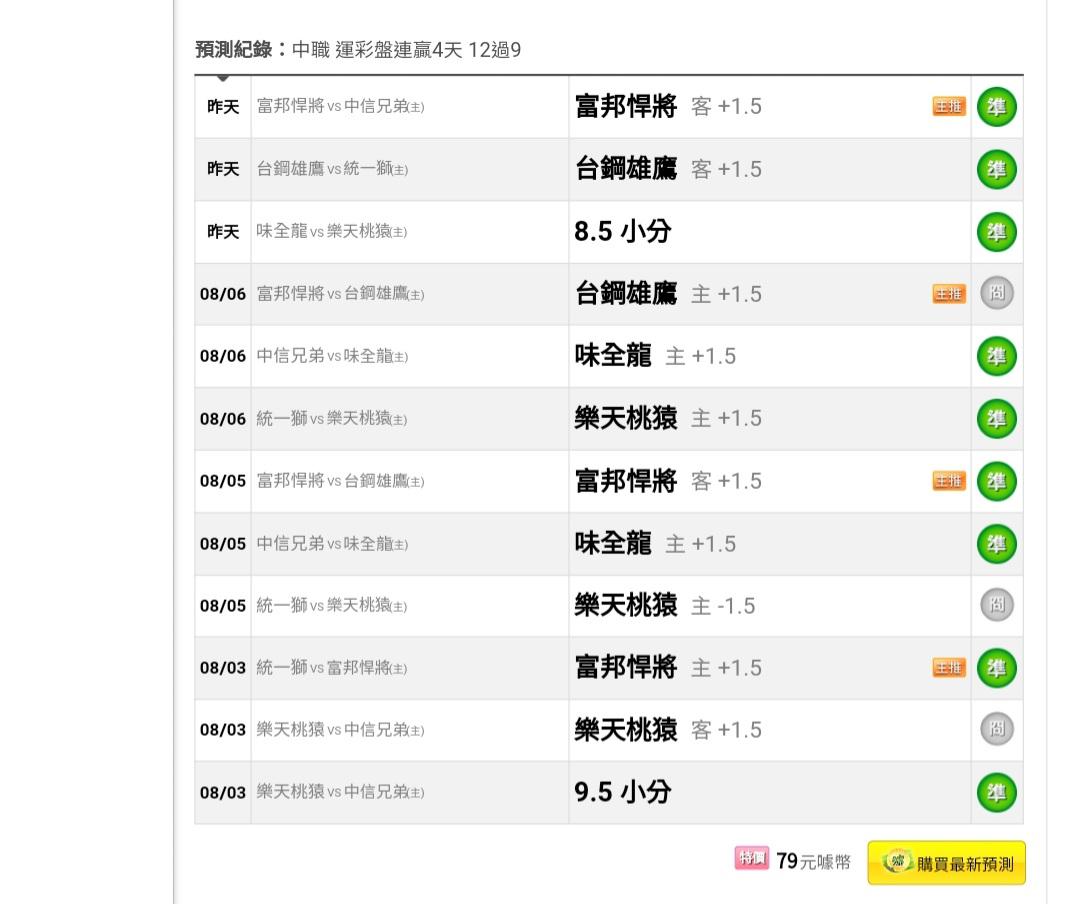Screen dimensions: 1080x904
Task: Click the 樂天桃猿 主 +1.5 prediction
Action: pos(668,418)
